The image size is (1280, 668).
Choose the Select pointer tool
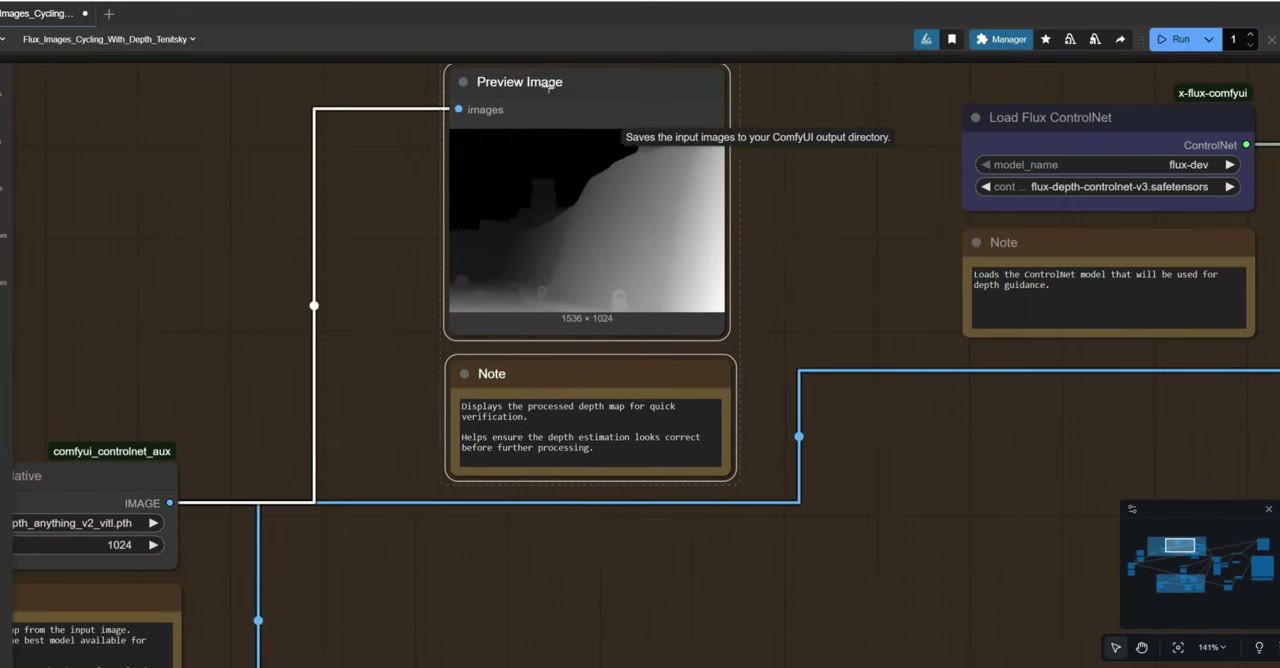click(x=1116, y=648)
